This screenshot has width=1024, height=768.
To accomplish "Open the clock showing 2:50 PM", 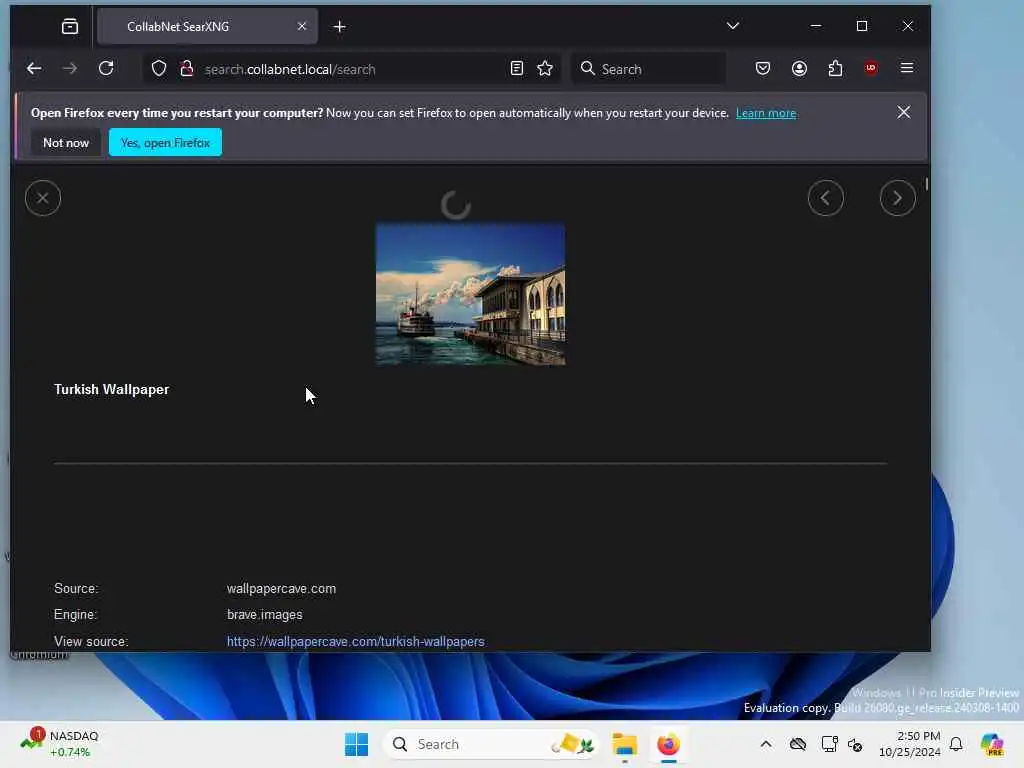I will 910,744.
